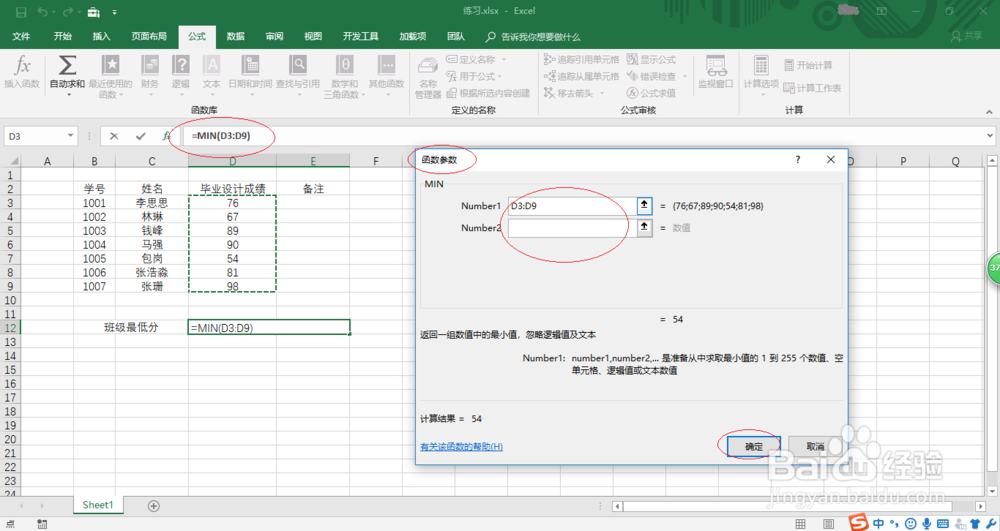Click the confirm checkmark in formula bar
The height and width of the screenshot is (531, 1000).
point(141,136)
